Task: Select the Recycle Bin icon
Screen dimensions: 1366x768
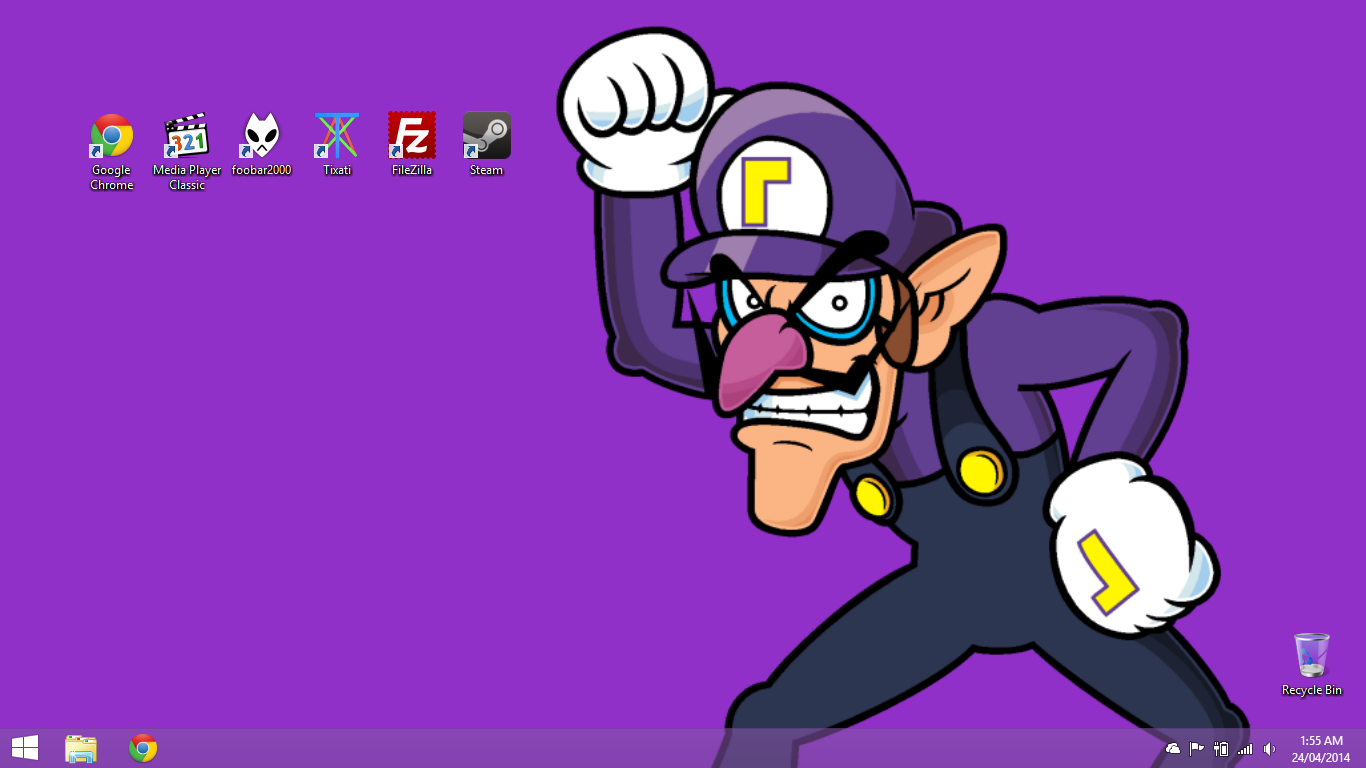Action: point(1311,656)
